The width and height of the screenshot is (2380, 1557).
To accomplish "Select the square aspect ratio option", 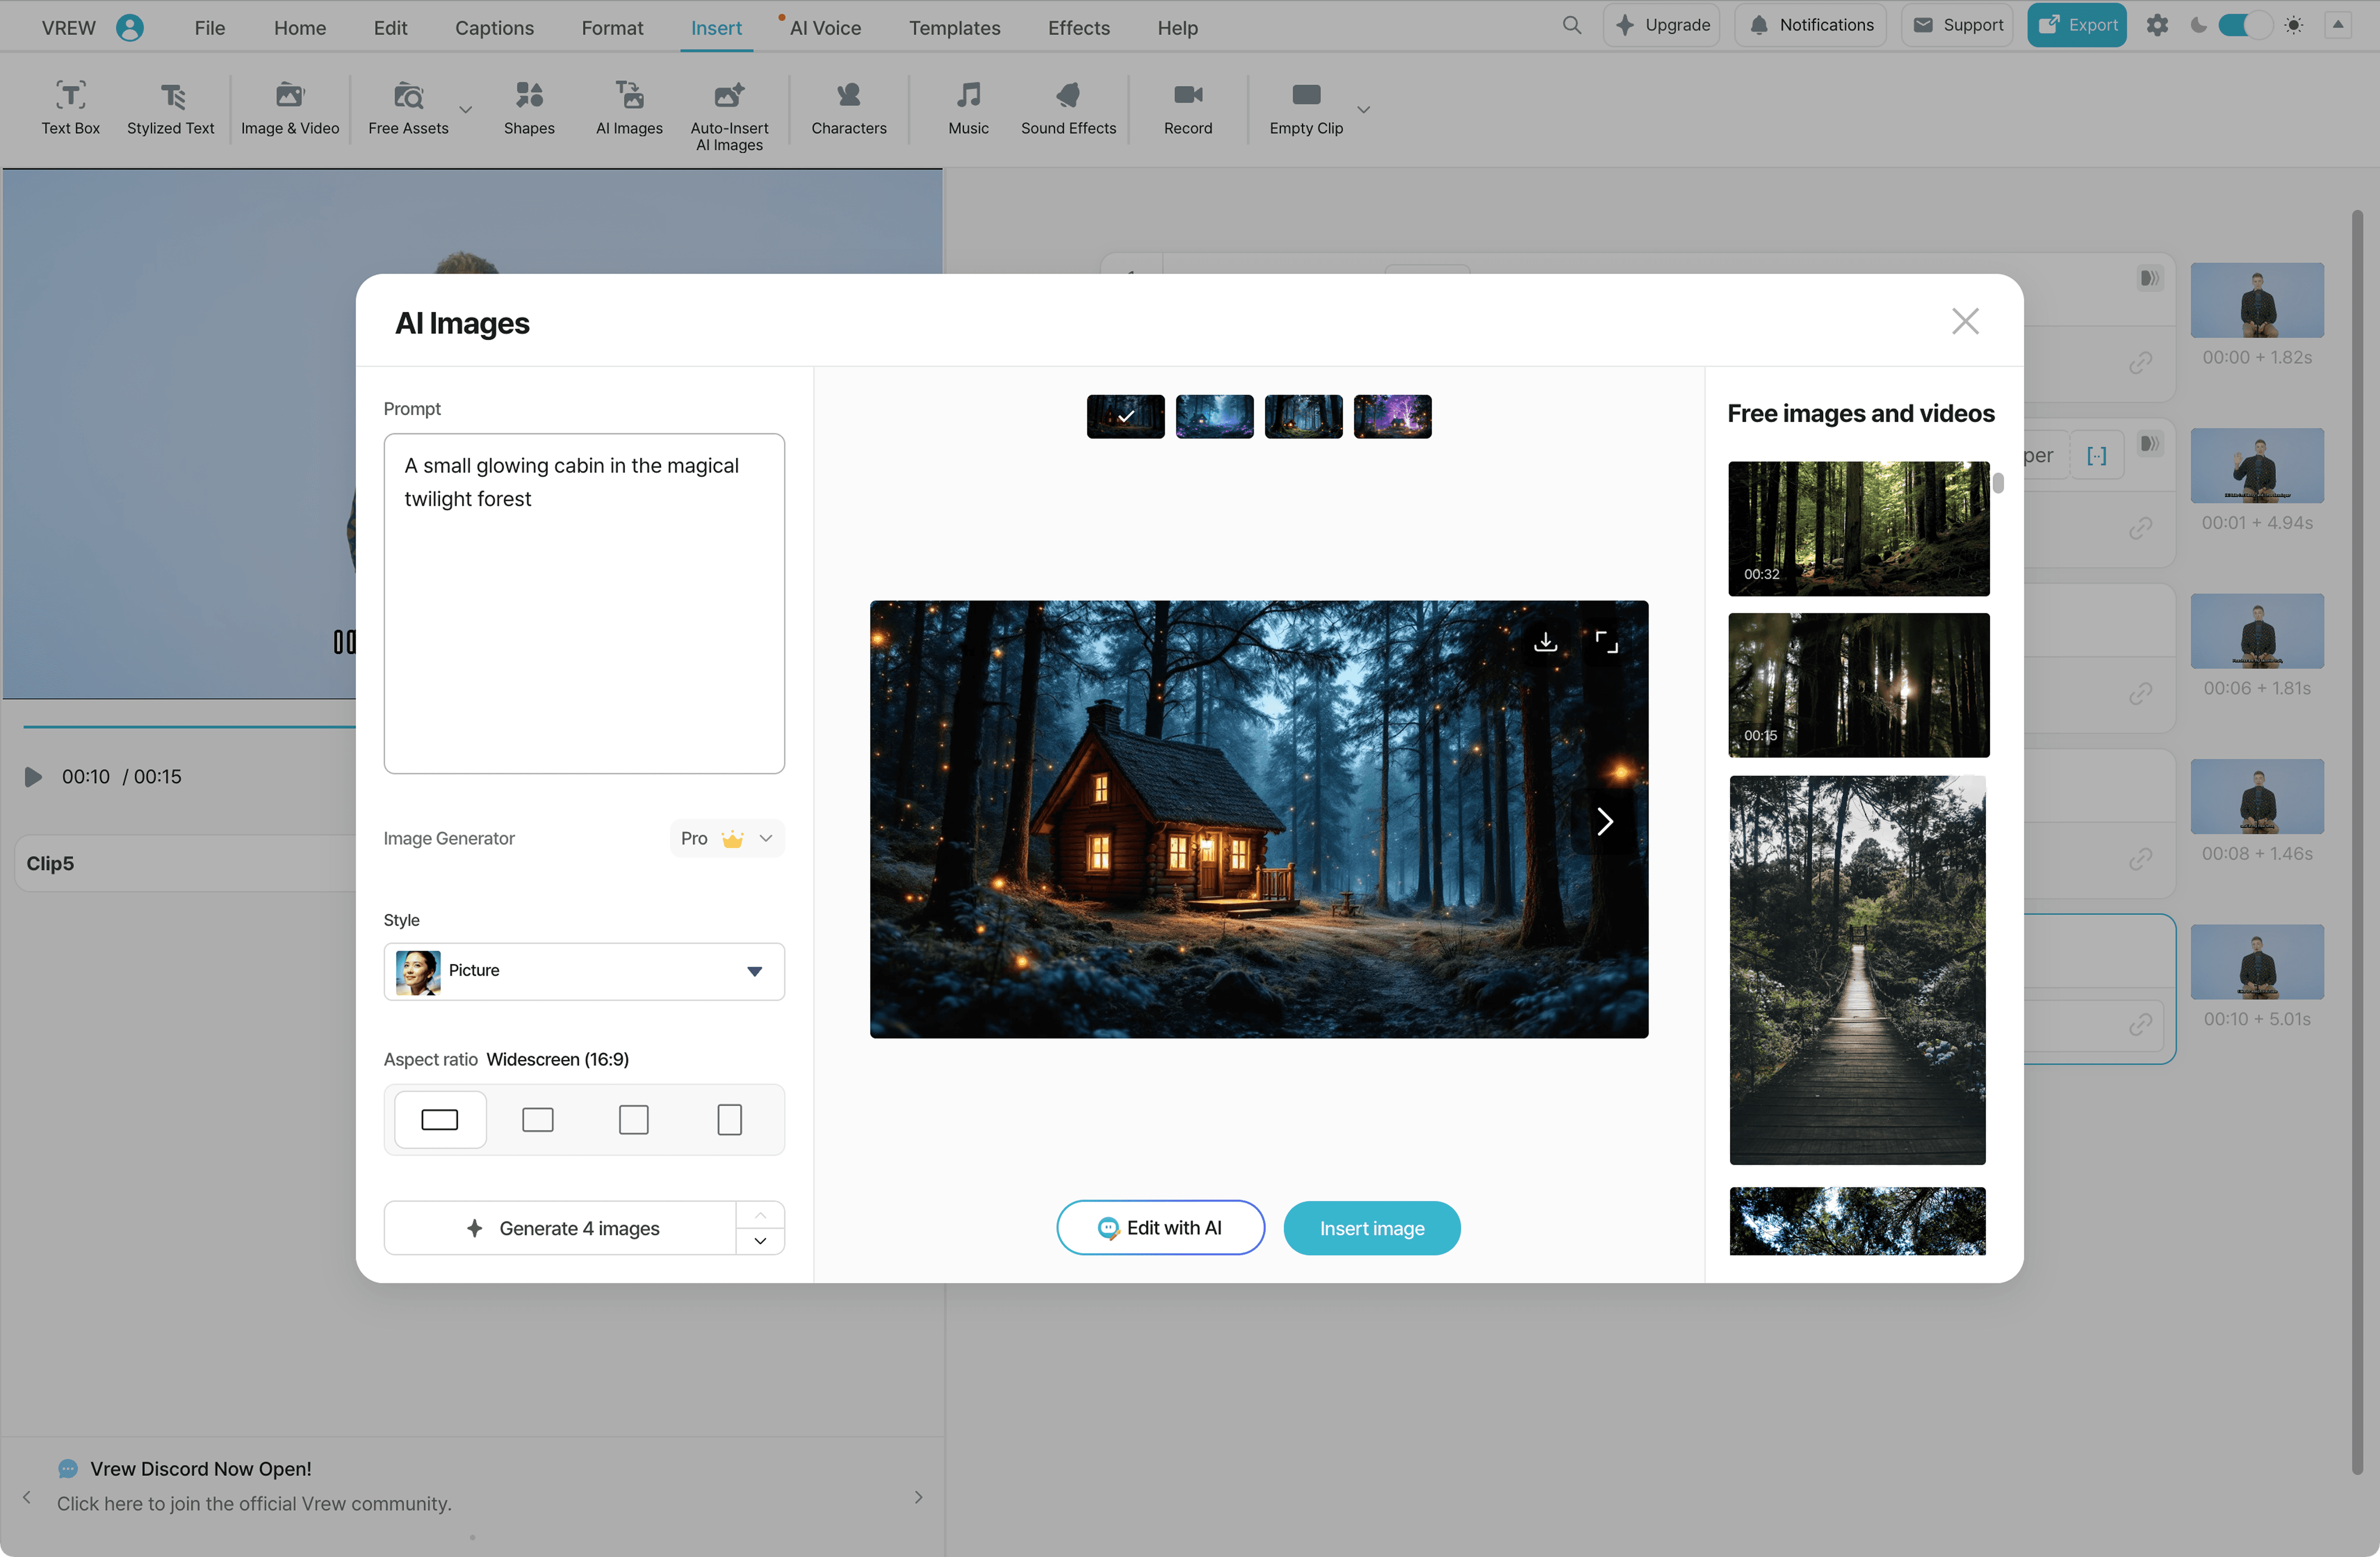I will [x=633, y=1119].
